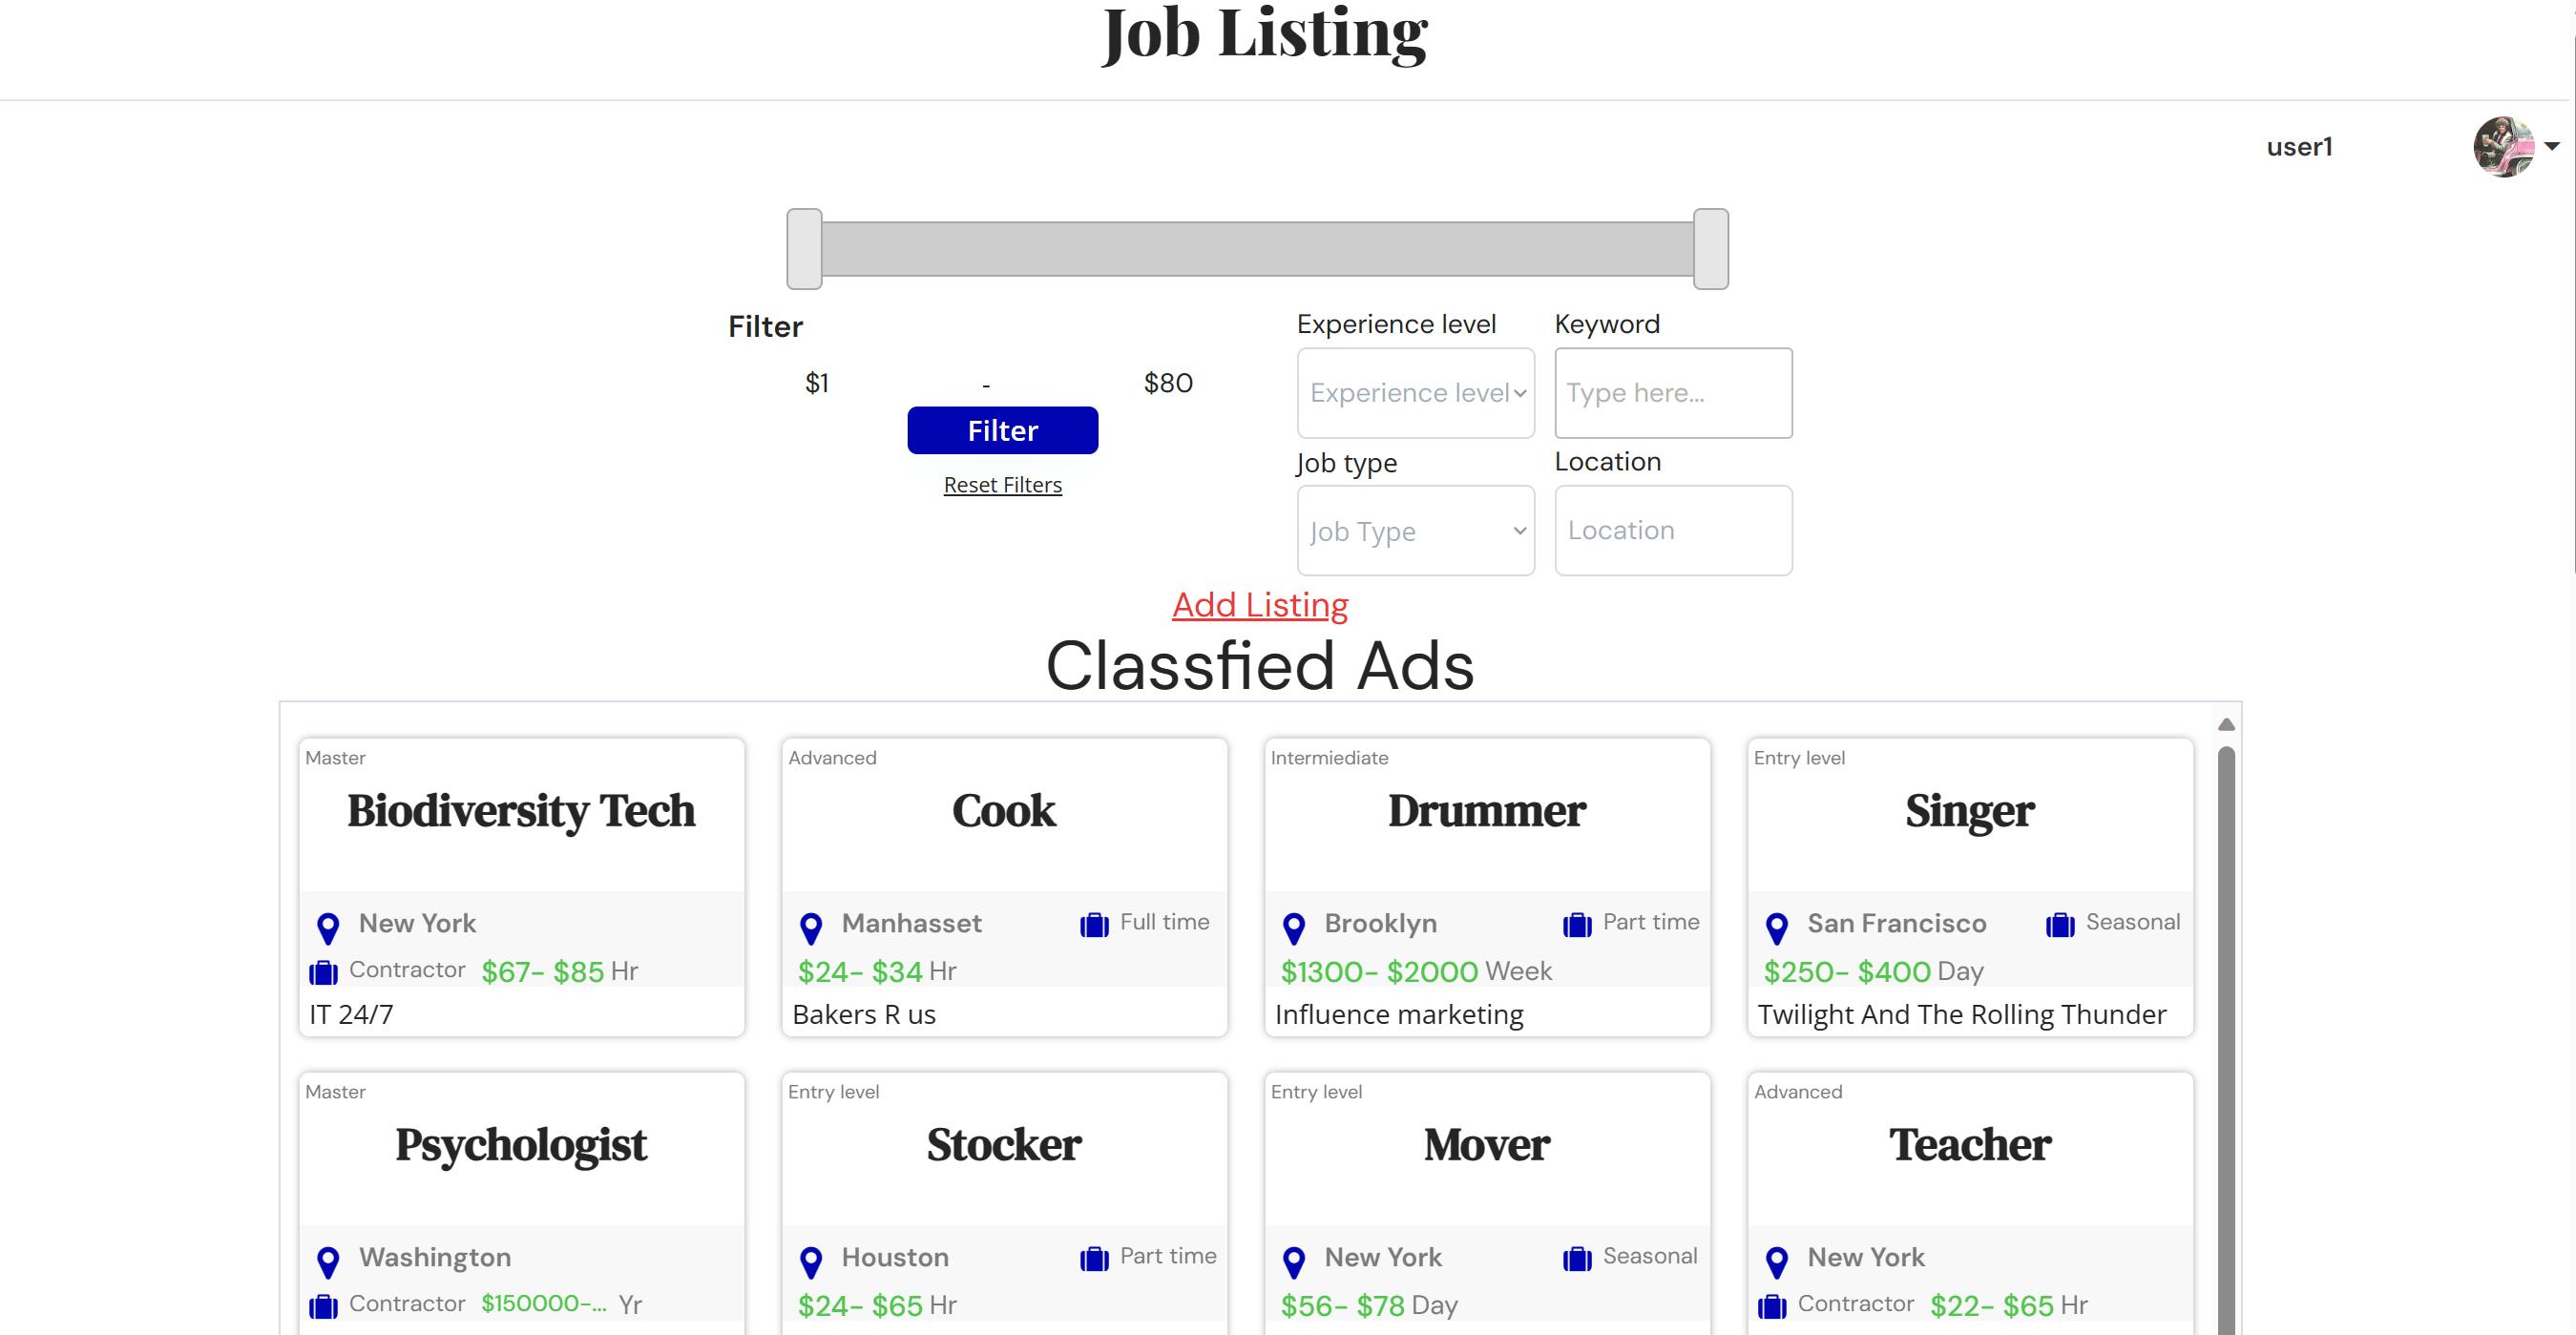Click inside the Keyword text field
Viewport: 2576px width, 1335px height.
1673,393
